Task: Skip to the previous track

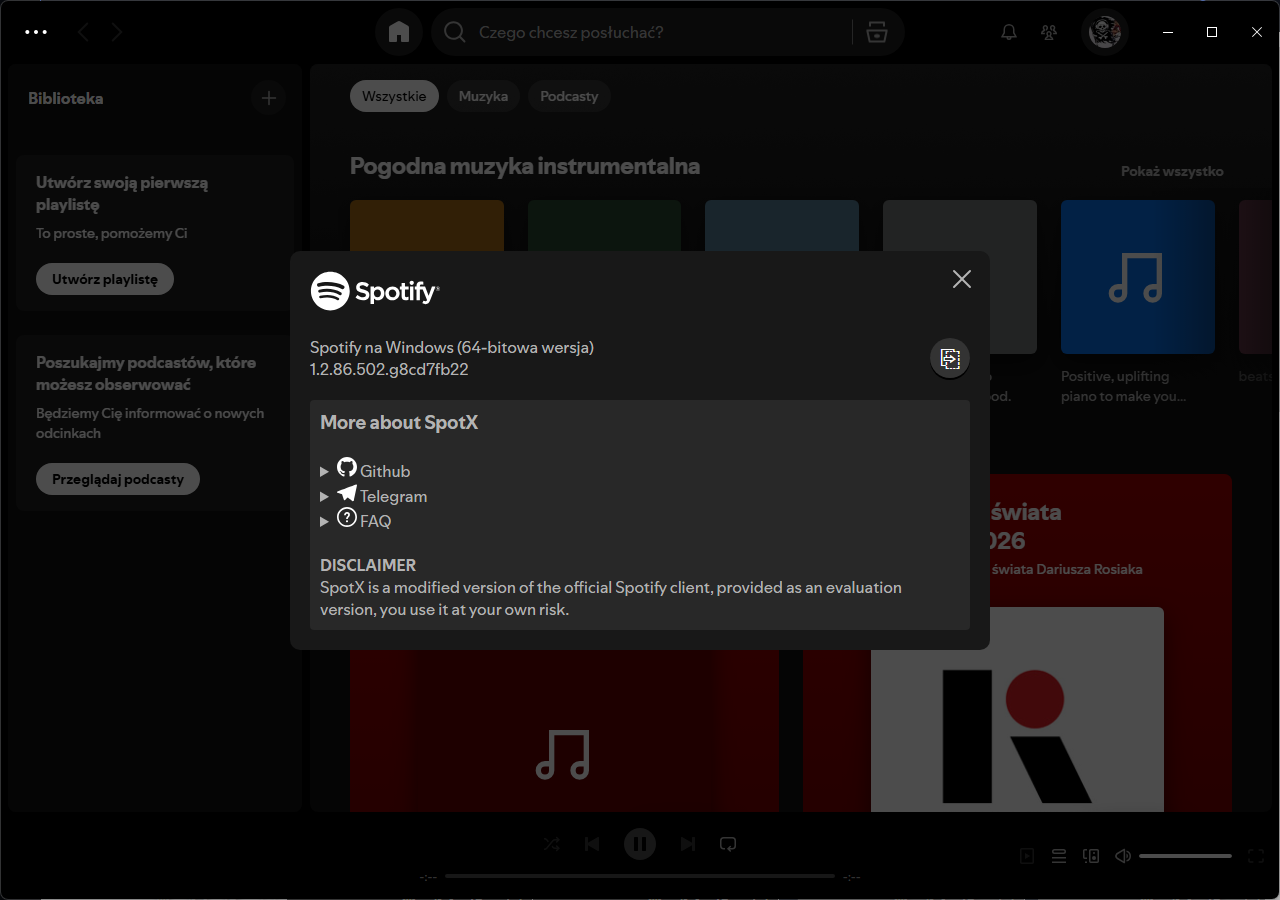Action: coord(592,844)
